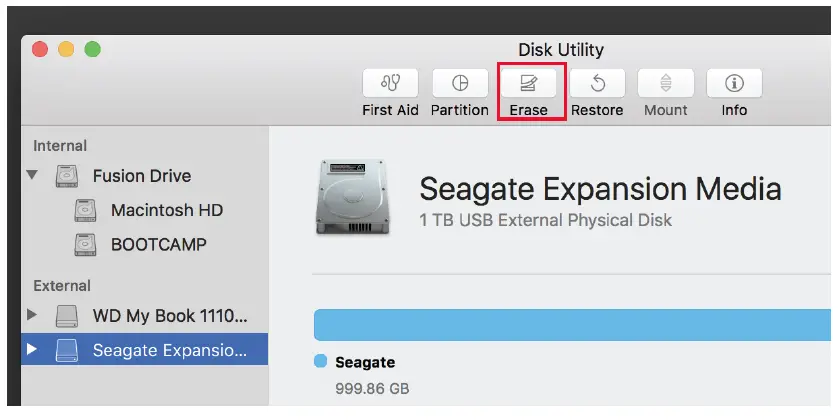Open the Info panel icon
The image size is (839, 420).
pos(734,83)
